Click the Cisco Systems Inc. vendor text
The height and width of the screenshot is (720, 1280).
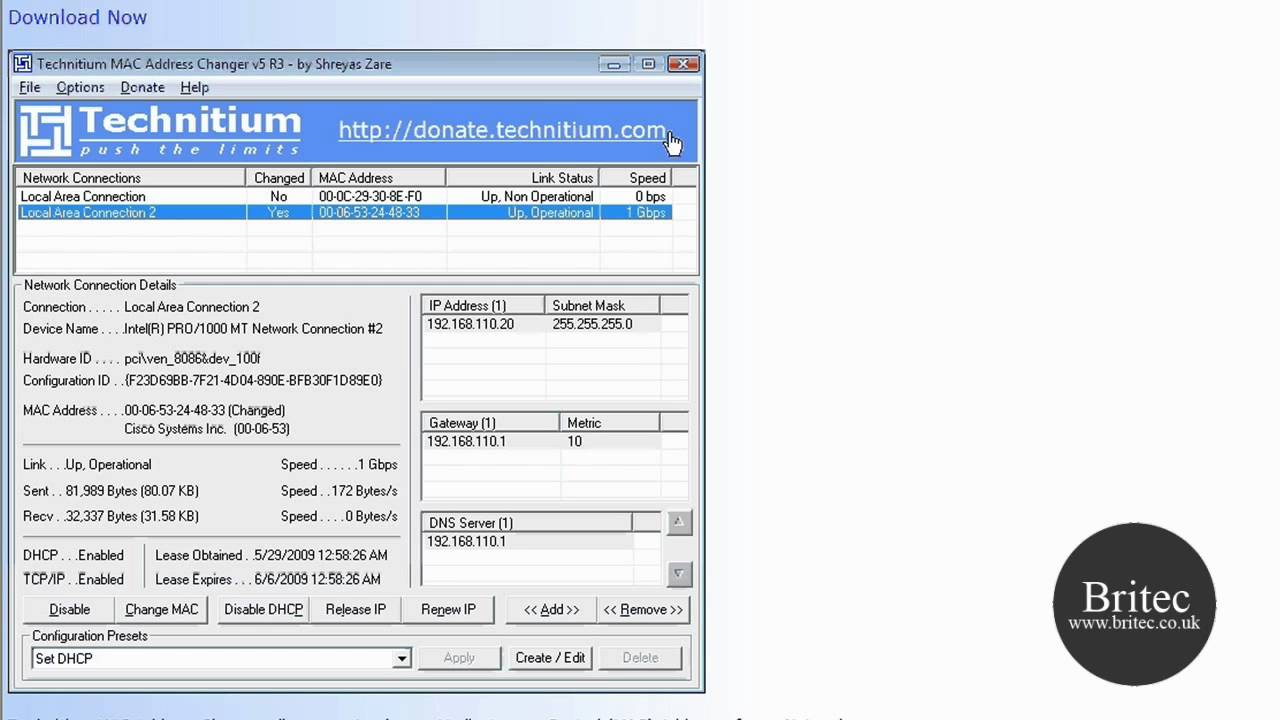tap(207, 429)
